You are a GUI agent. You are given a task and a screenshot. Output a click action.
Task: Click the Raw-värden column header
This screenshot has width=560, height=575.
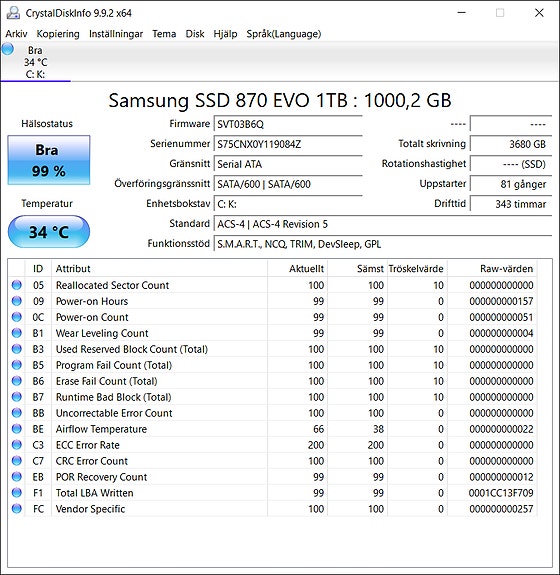492,269
